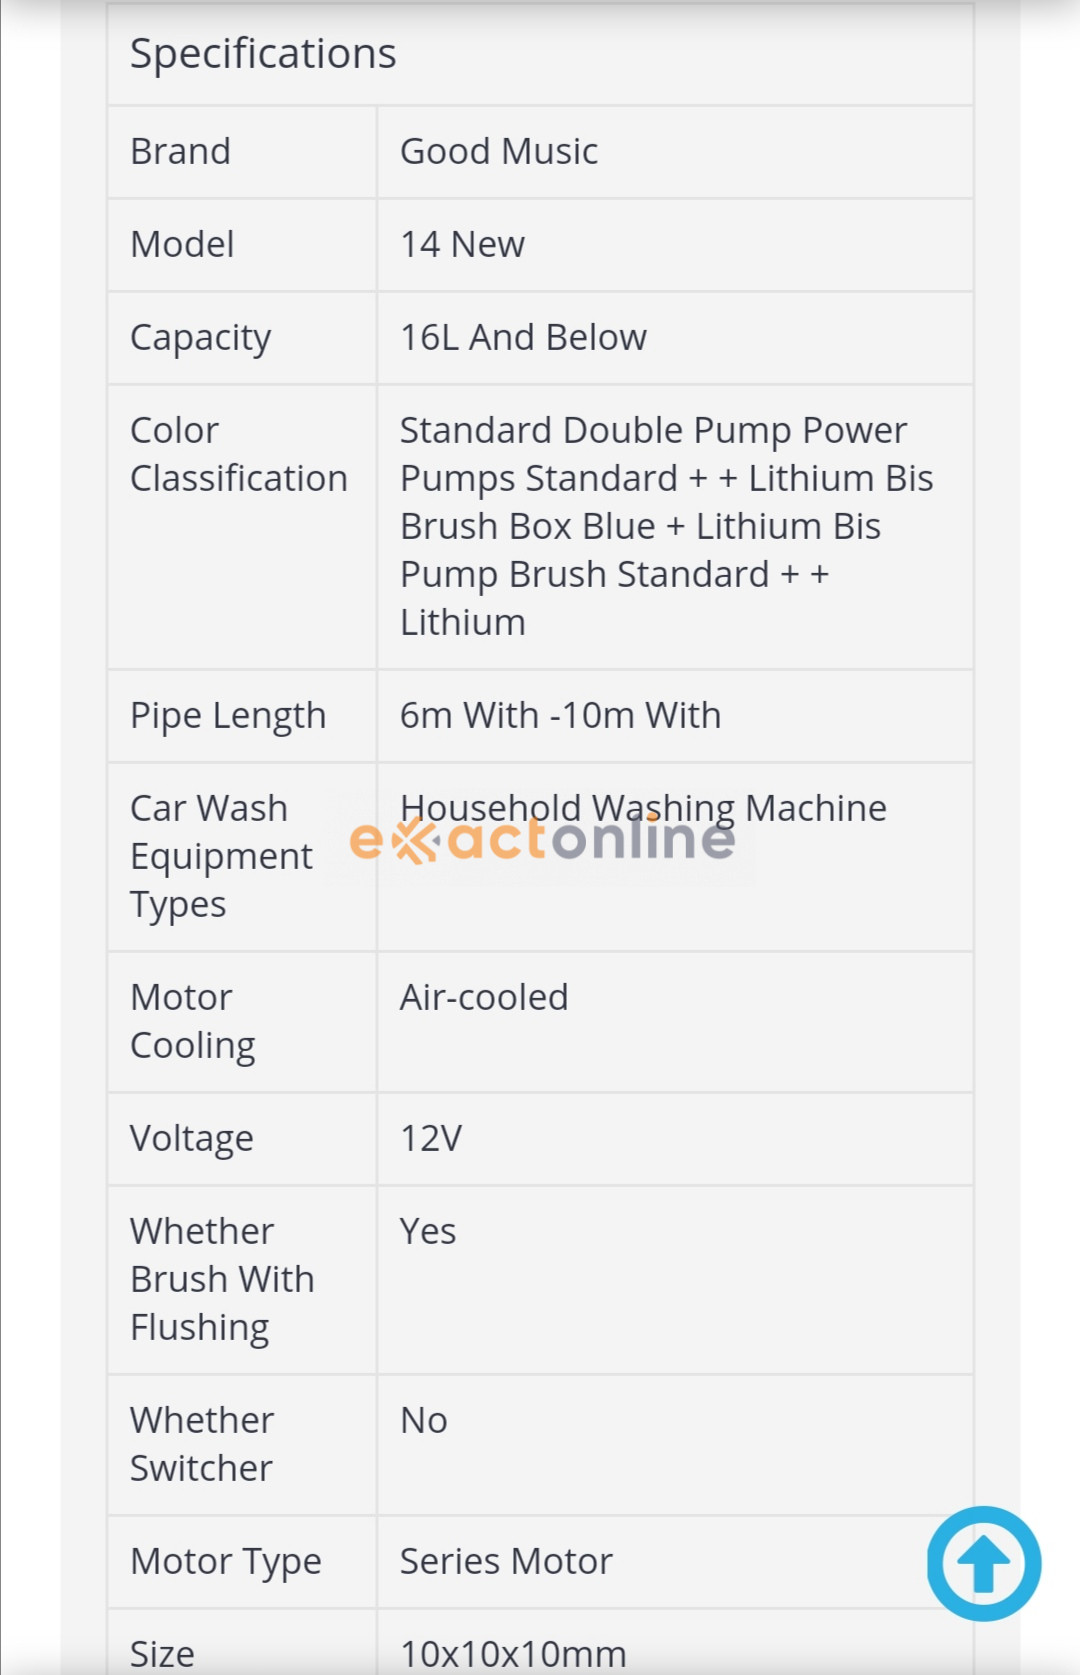Select the Standard Double Pump Power text
The height and width of the screenshot is (1675, 1080).
click(x=653, y=431)
